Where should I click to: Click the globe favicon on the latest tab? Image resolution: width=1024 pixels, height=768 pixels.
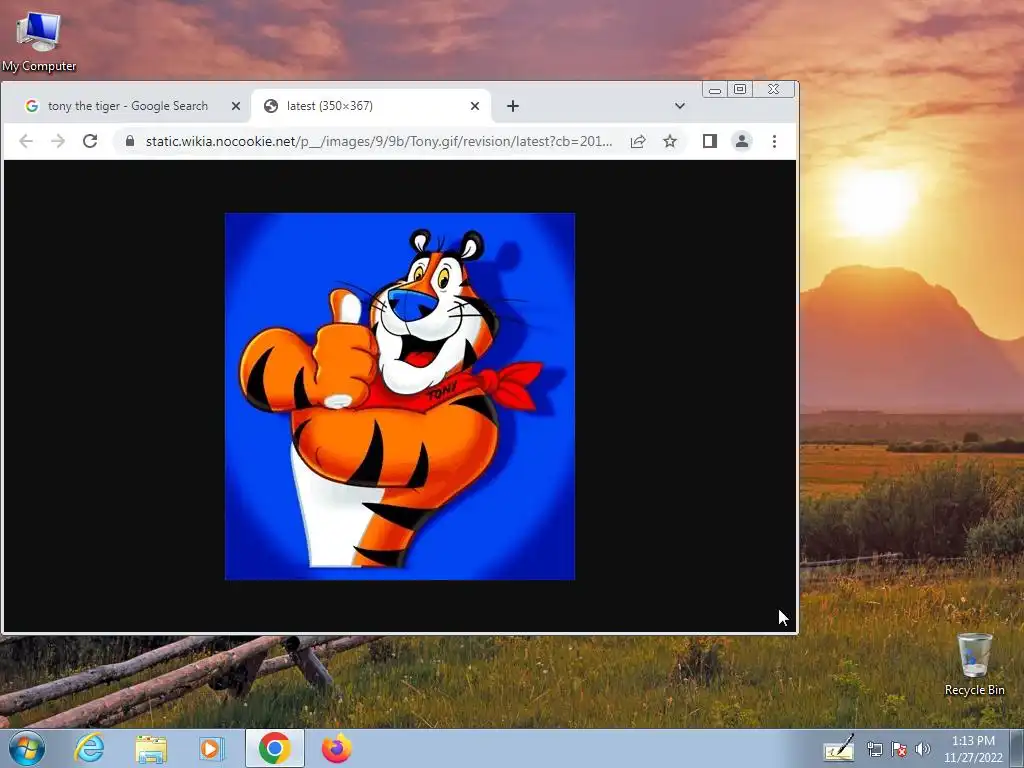[x=271, y=106]
